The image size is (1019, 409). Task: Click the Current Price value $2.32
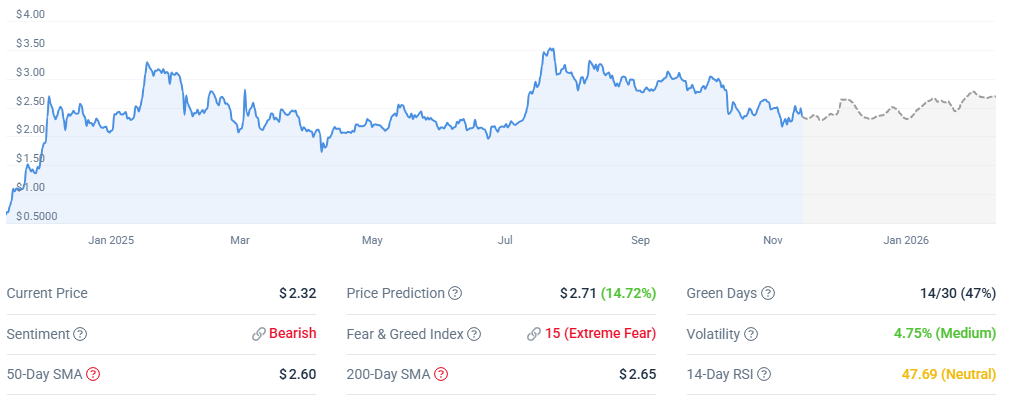(297, 294)
